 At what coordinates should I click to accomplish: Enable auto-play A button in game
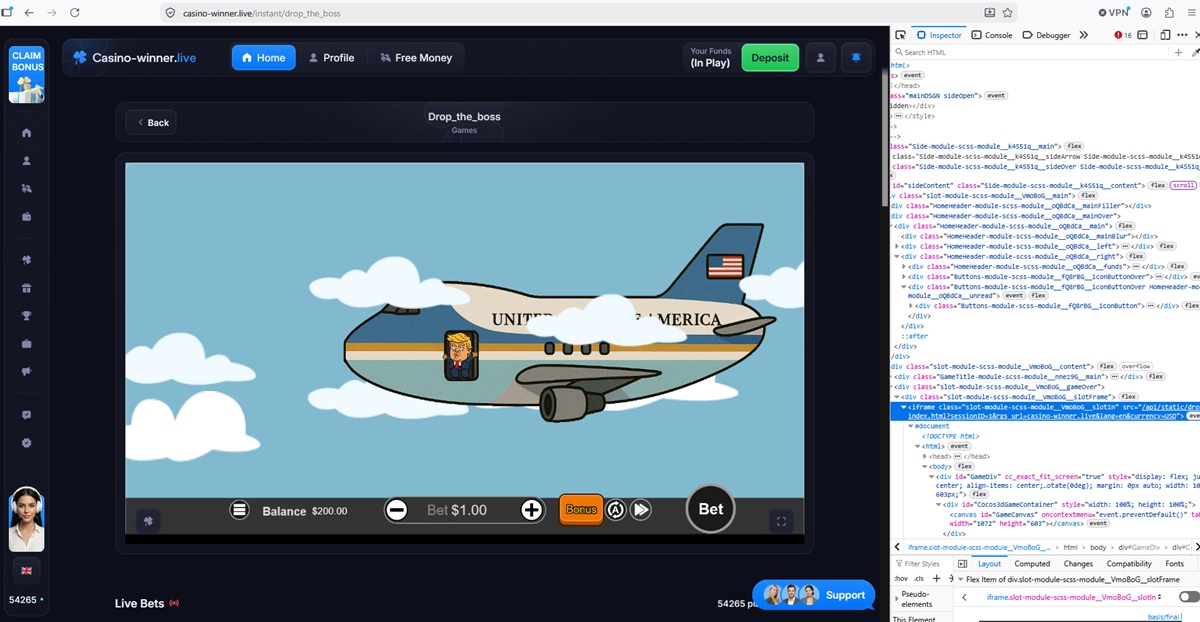point(616,510)
